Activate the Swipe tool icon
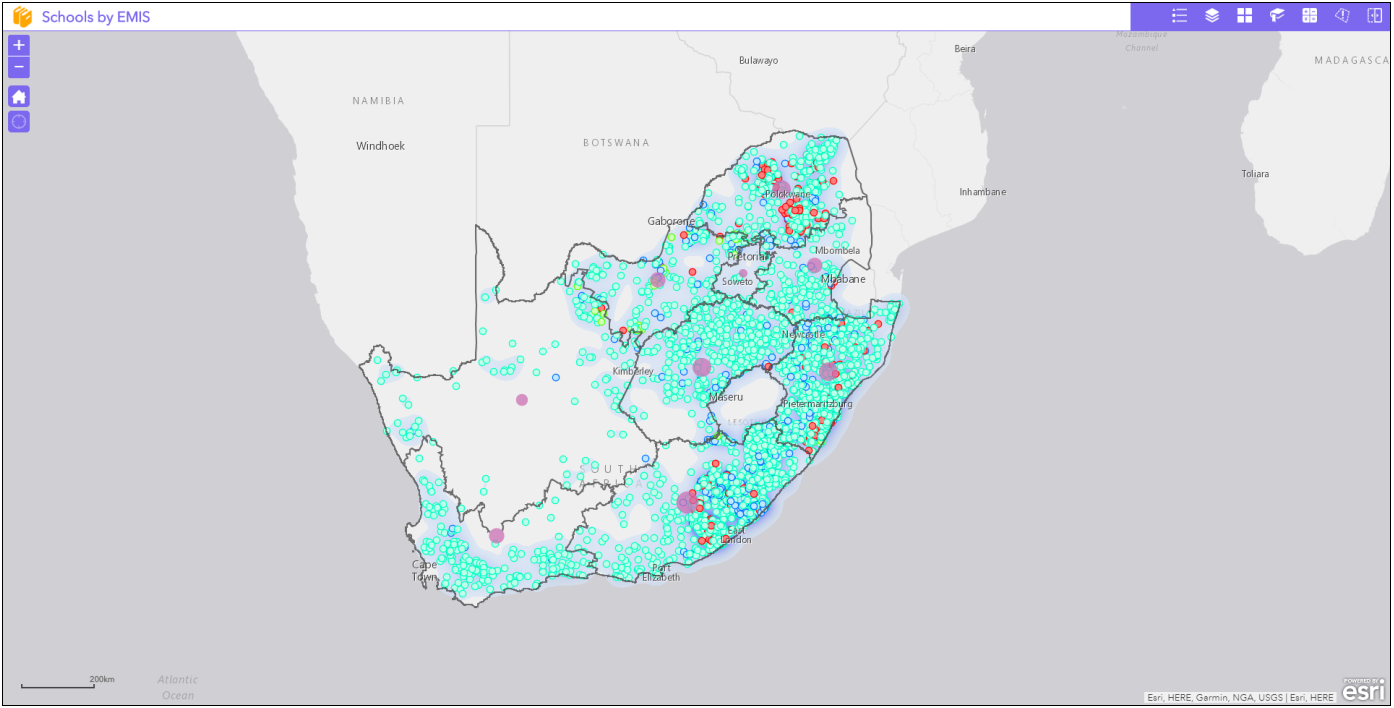 1374,16
